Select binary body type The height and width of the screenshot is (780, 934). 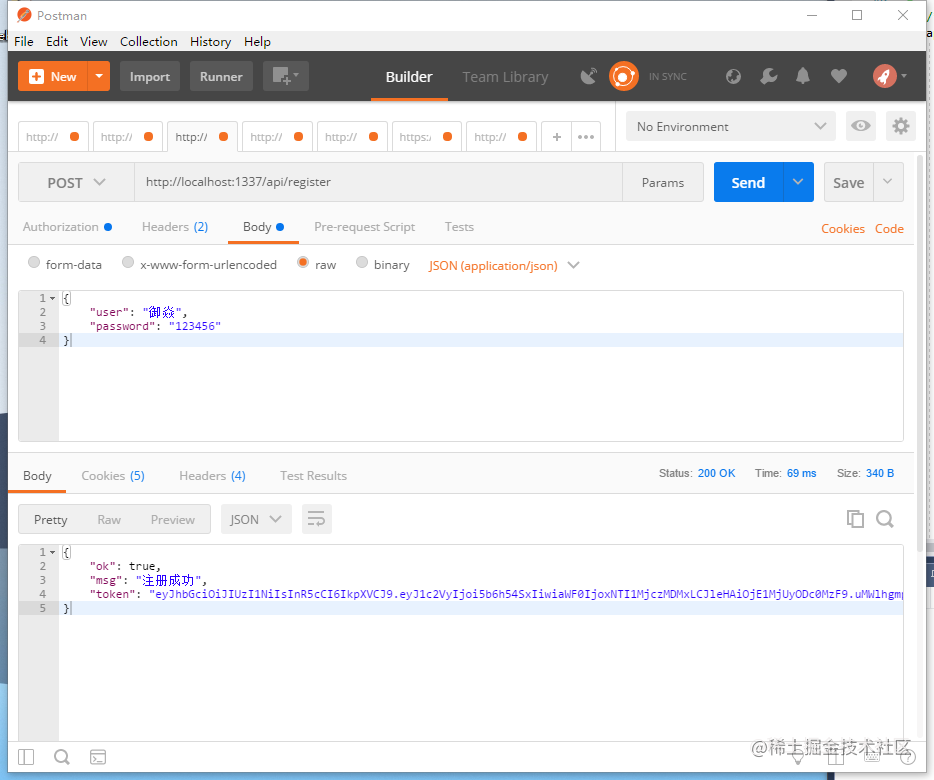coord(362,262)
